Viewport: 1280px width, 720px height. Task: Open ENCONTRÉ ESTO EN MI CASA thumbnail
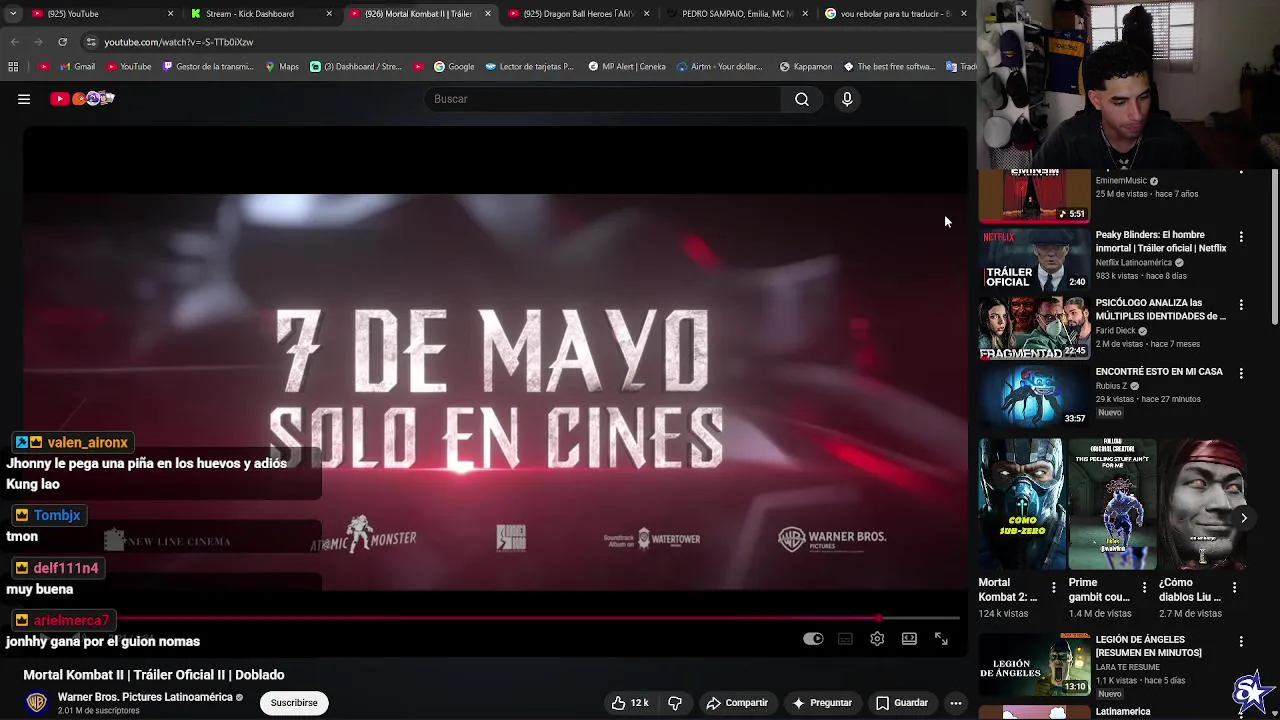(x=1034, y=396)
